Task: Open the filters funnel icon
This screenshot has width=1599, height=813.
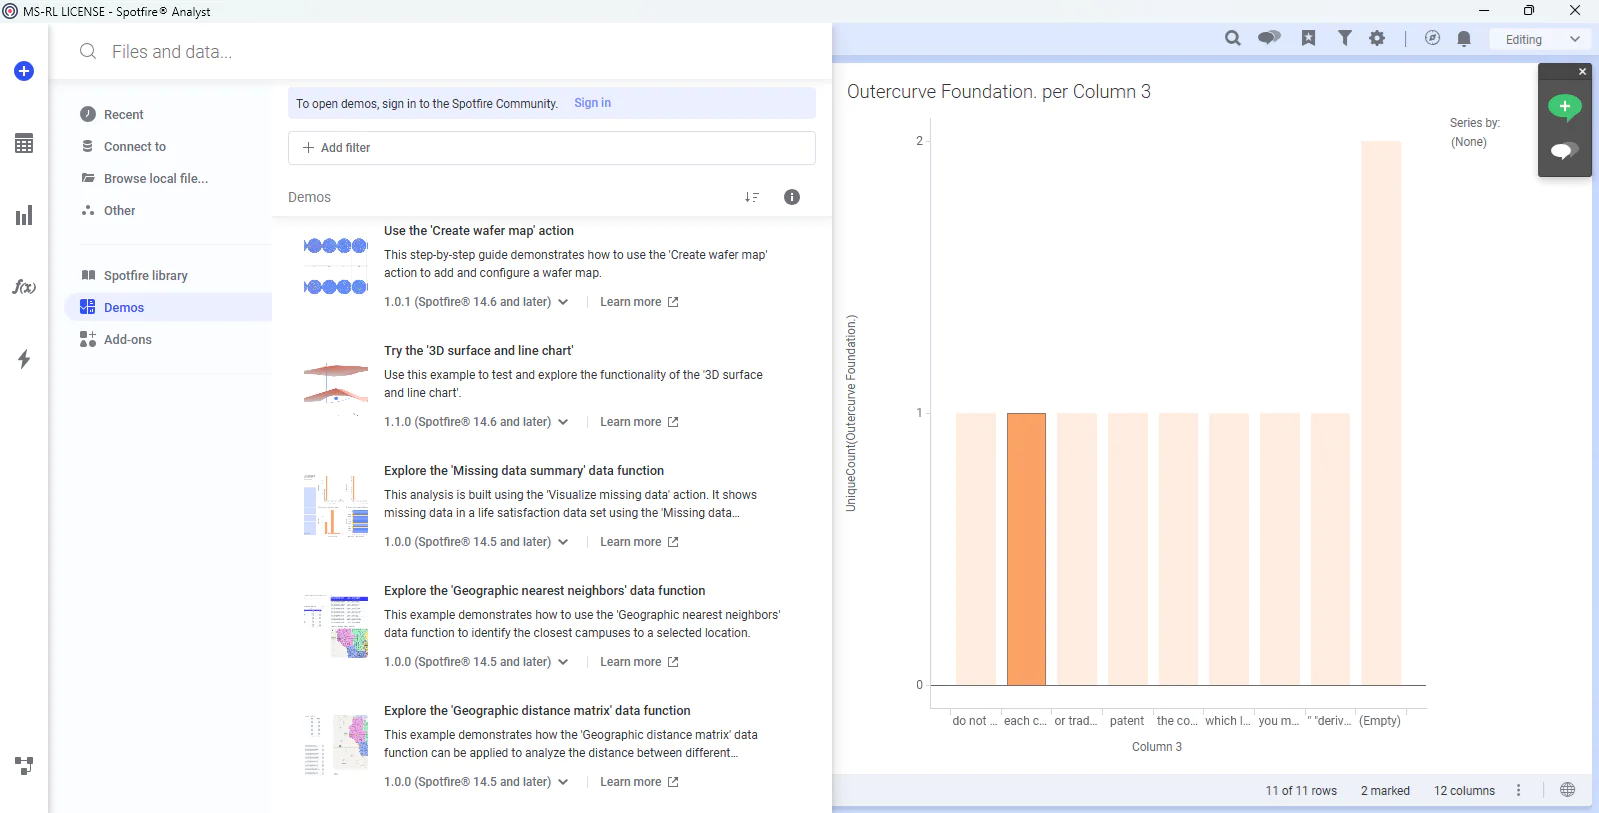Action: 1345,38
